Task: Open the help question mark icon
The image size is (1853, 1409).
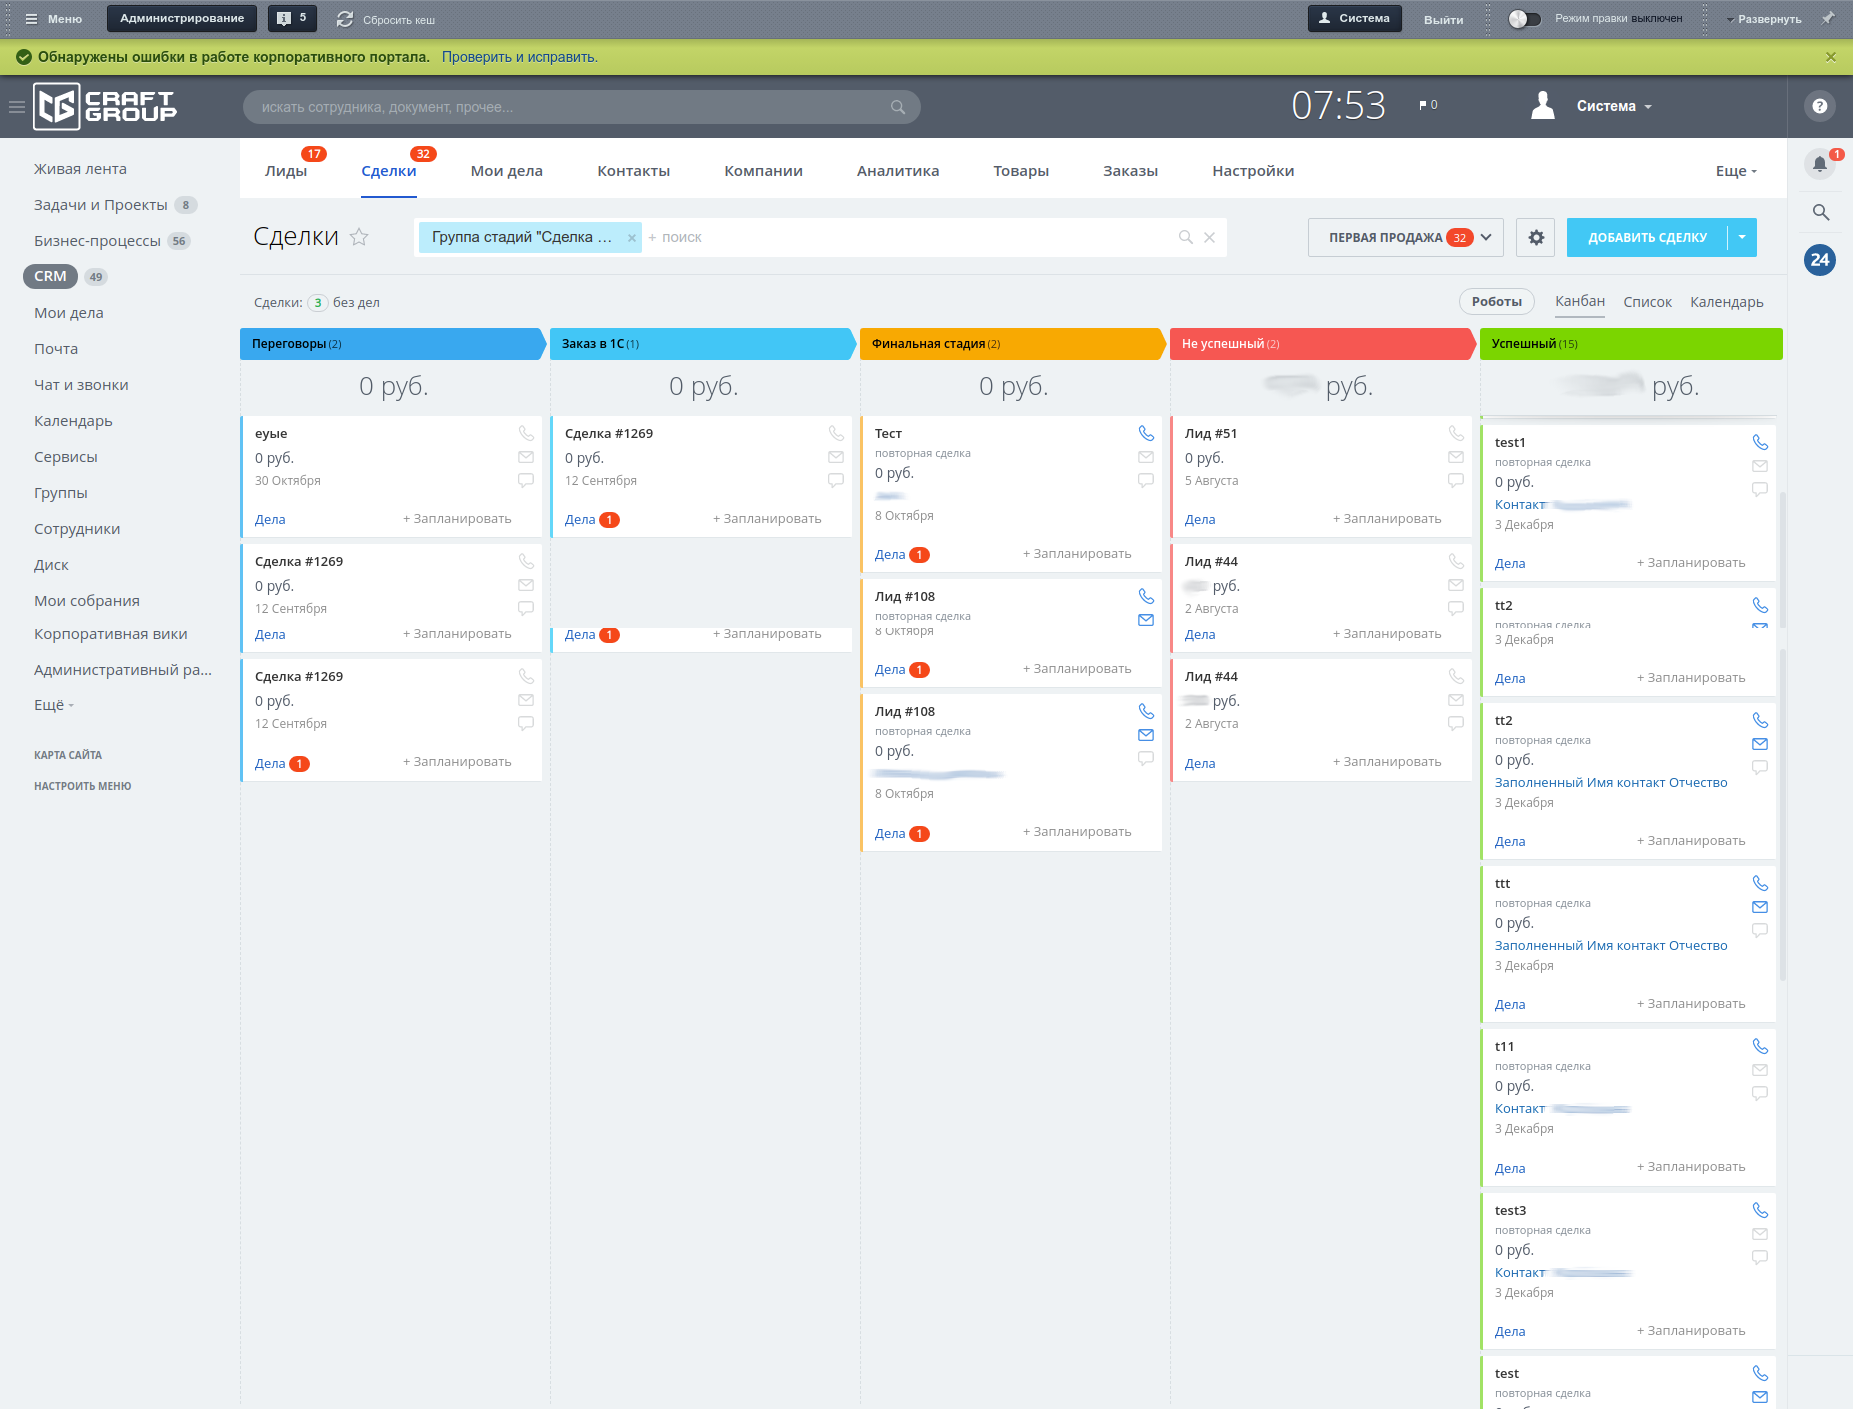Action: pos(1819,106)
